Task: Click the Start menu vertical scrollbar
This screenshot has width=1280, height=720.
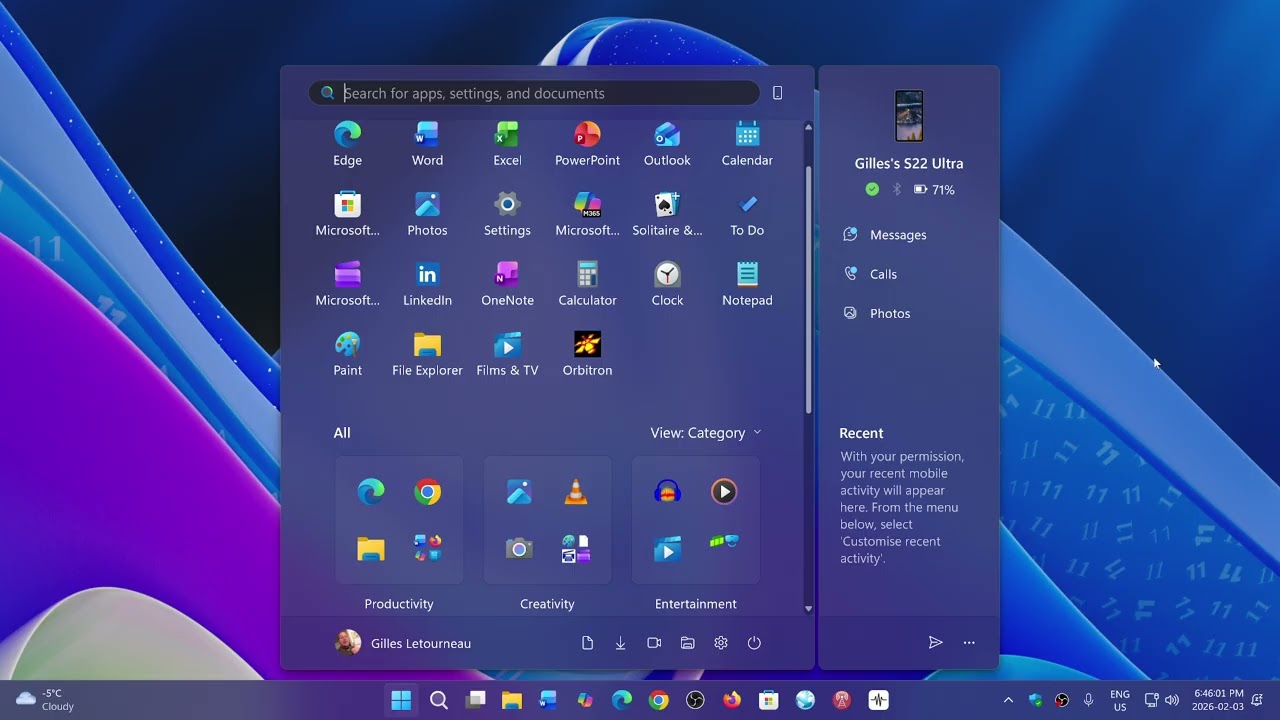Action: tap(808, 290)
